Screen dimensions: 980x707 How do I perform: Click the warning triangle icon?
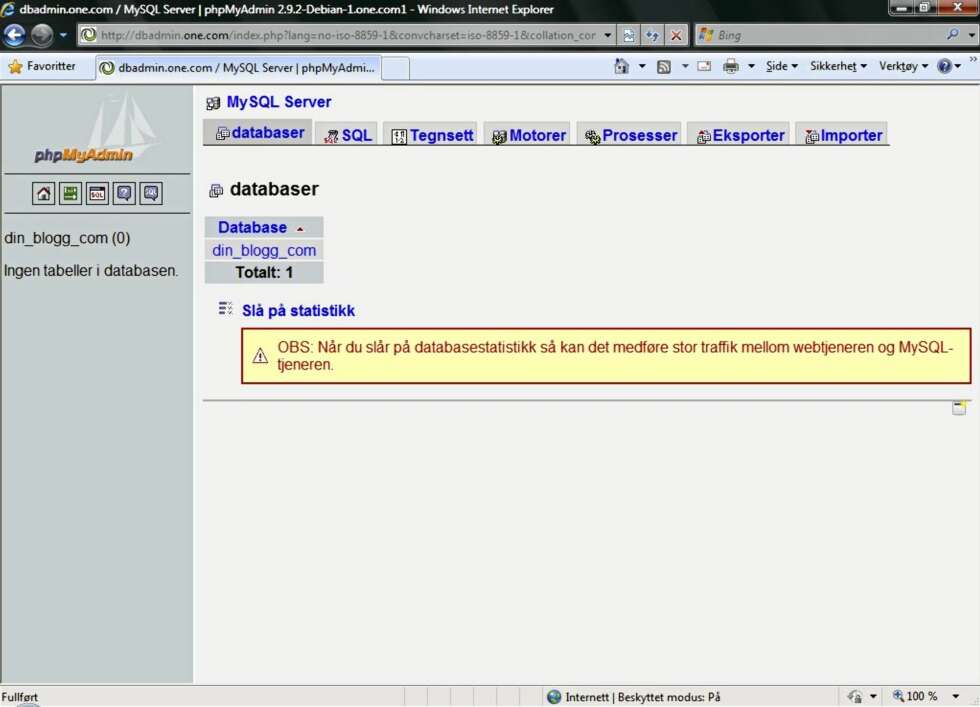click(x=260, y=356)
